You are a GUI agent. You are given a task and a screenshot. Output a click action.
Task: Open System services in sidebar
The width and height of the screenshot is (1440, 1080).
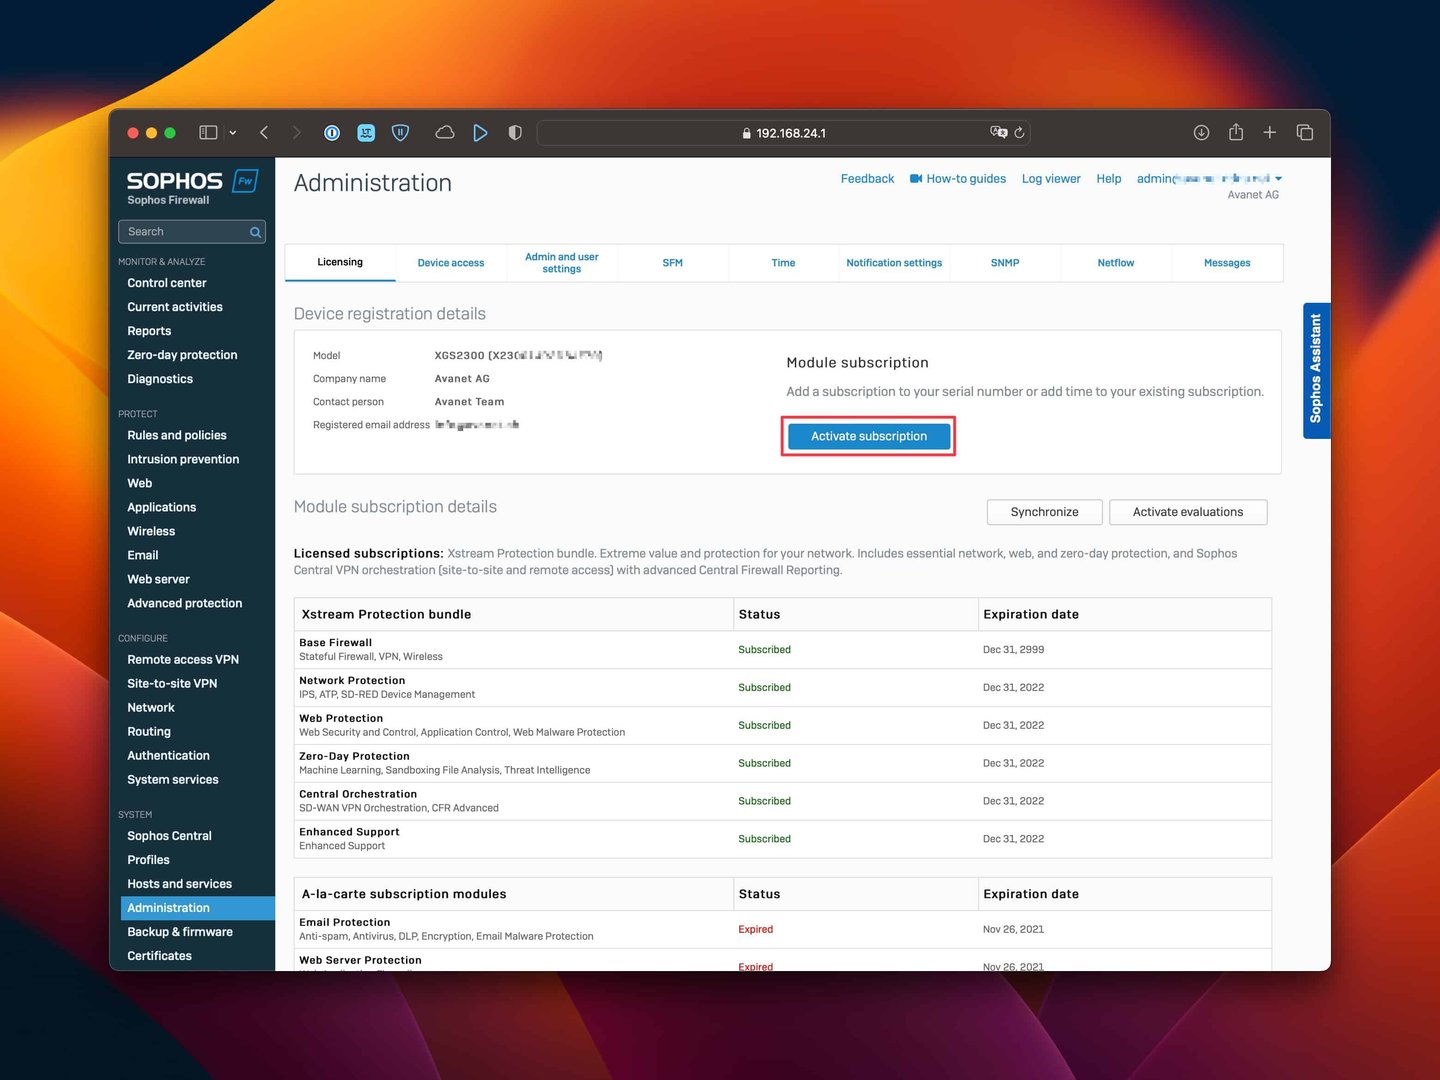click(x=173, y=779)
